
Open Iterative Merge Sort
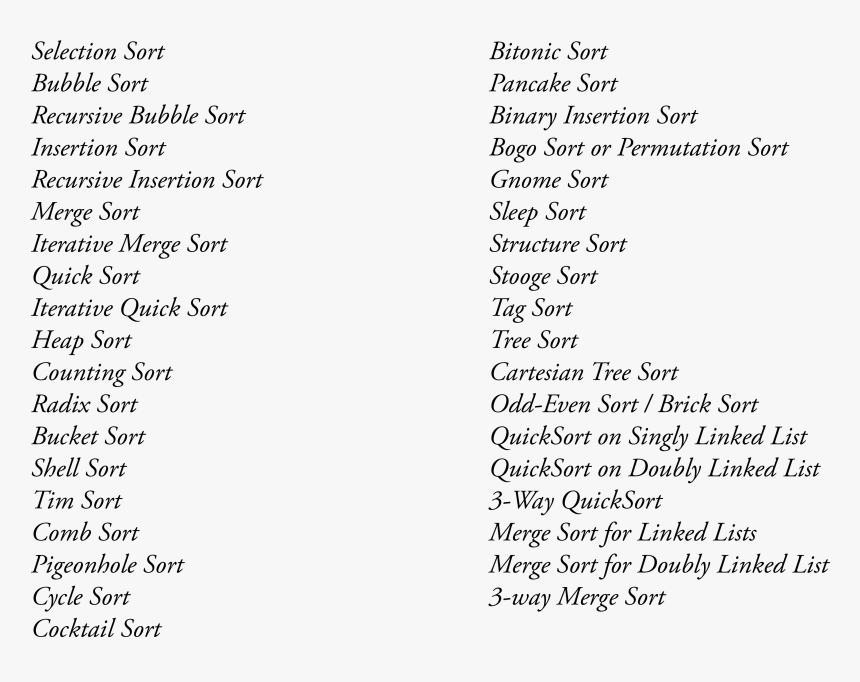point(129,244)
